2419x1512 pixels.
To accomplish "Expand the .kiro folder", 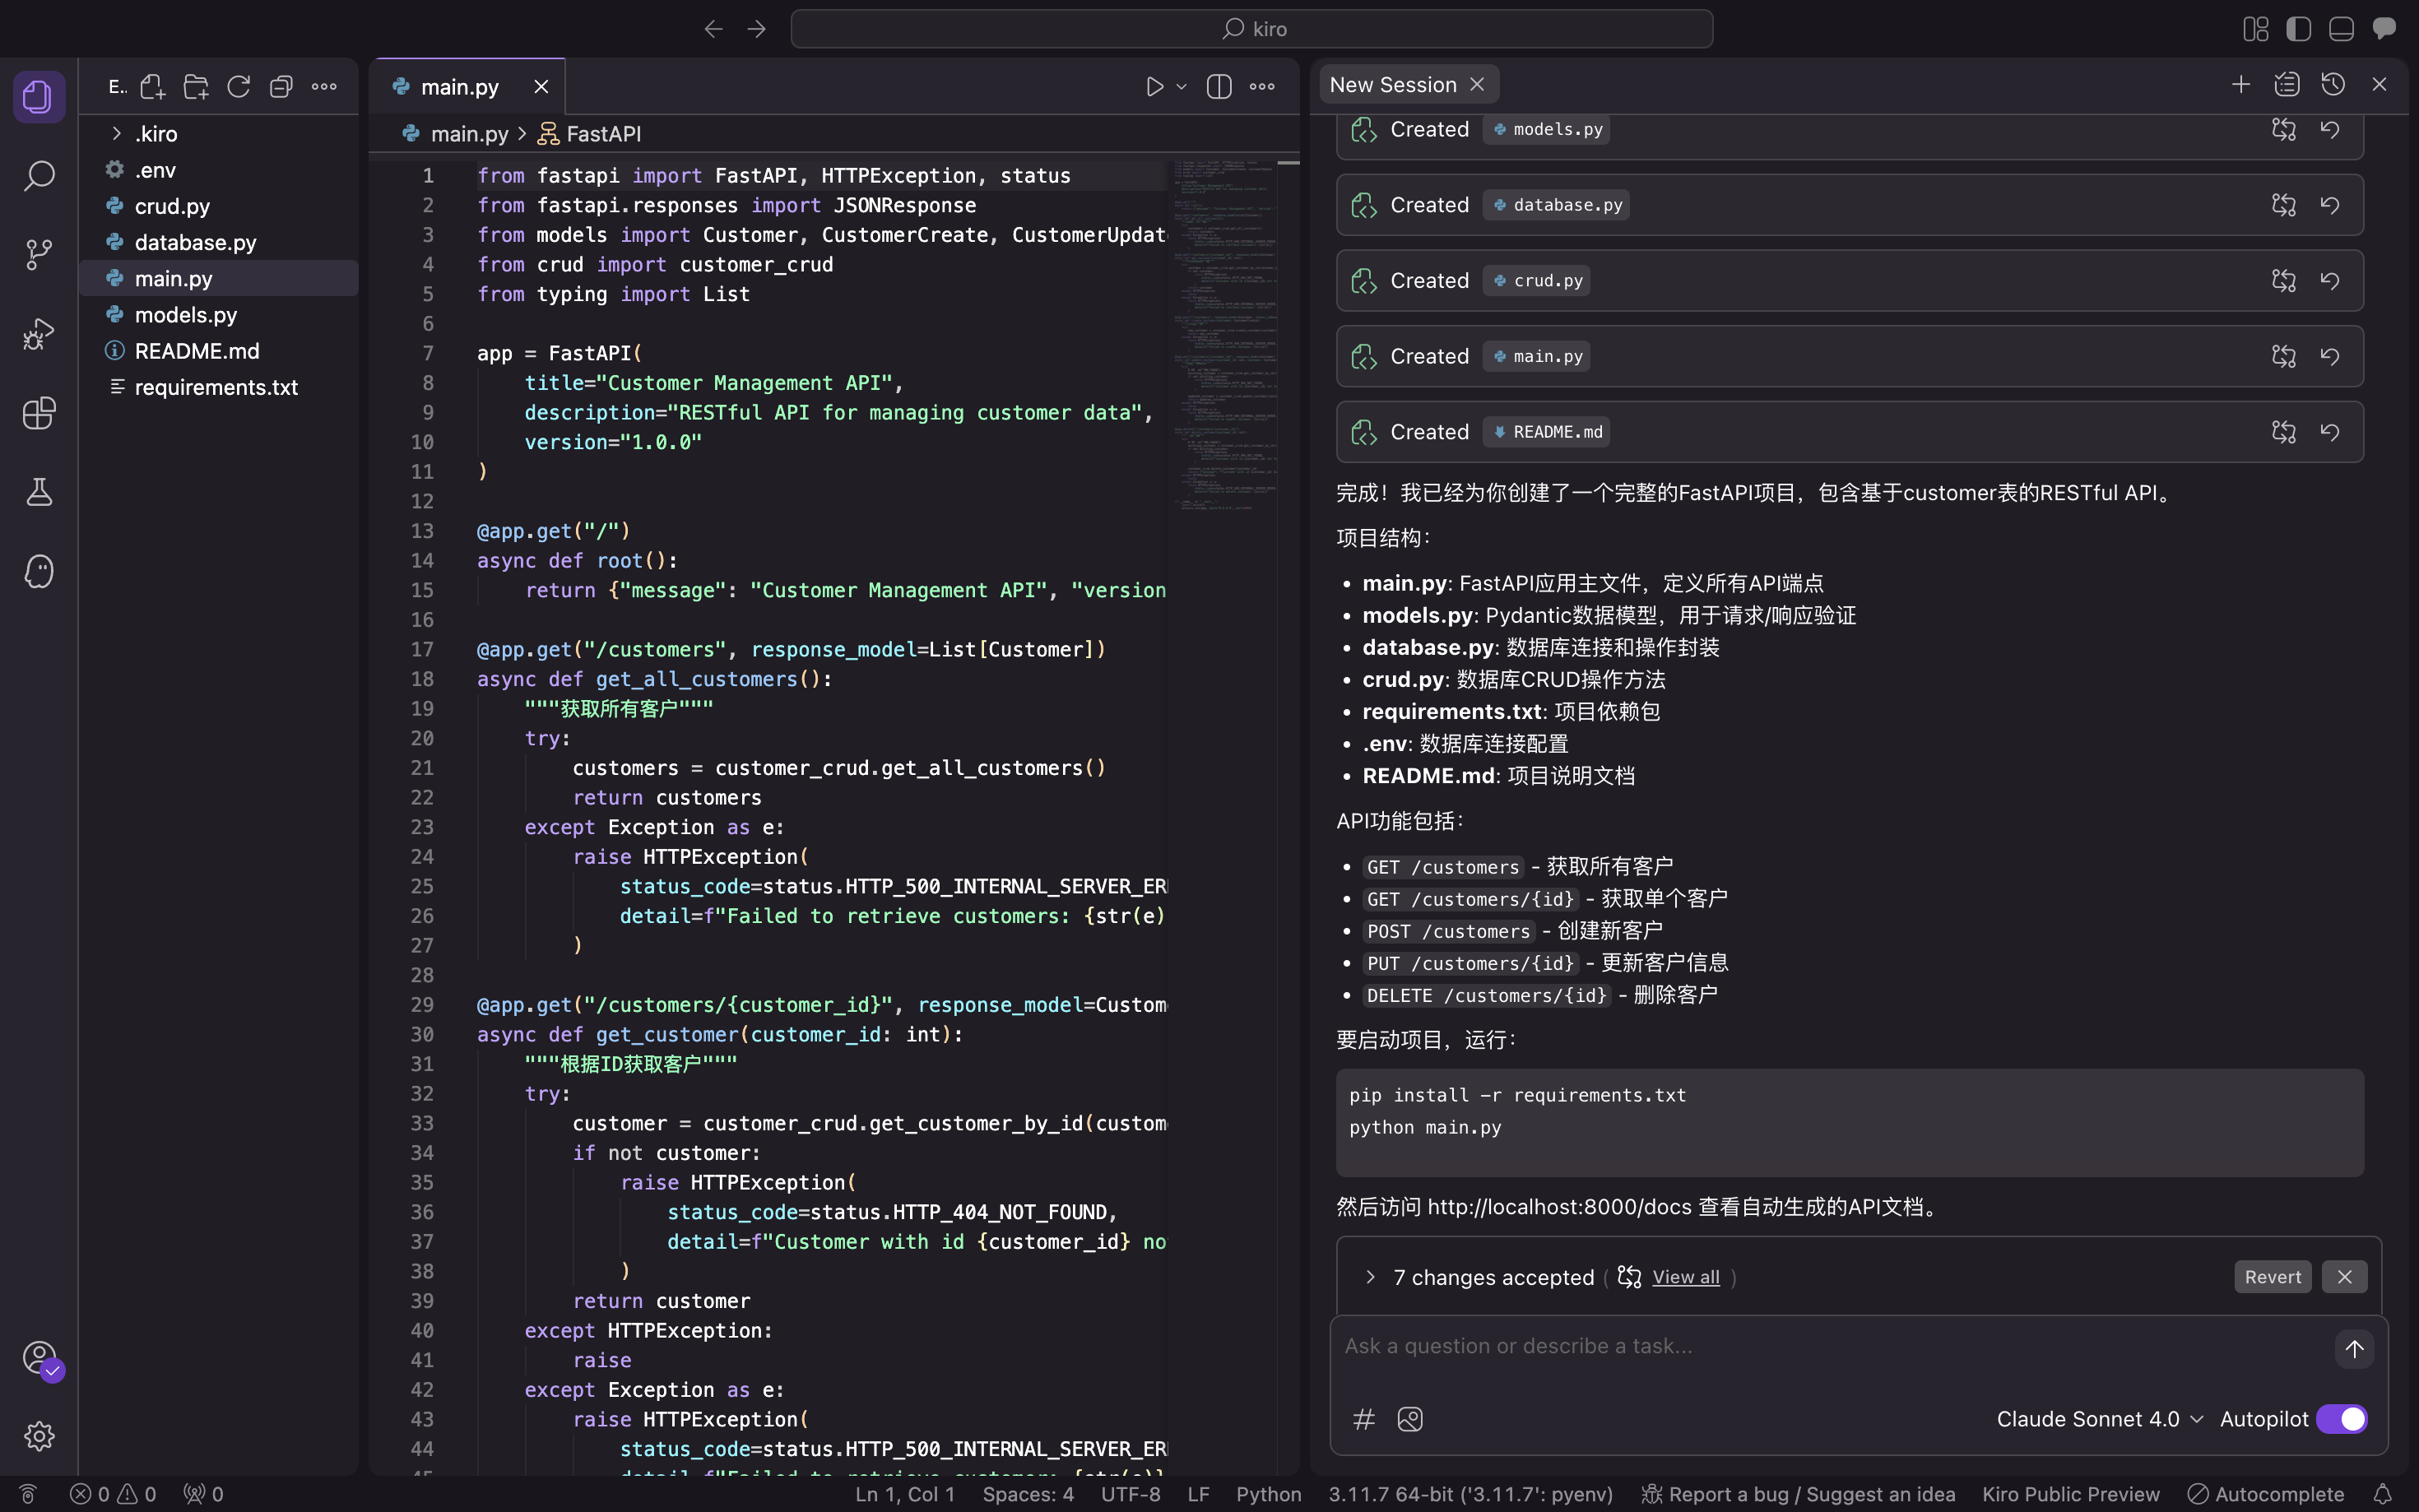I will click(117, 133).
